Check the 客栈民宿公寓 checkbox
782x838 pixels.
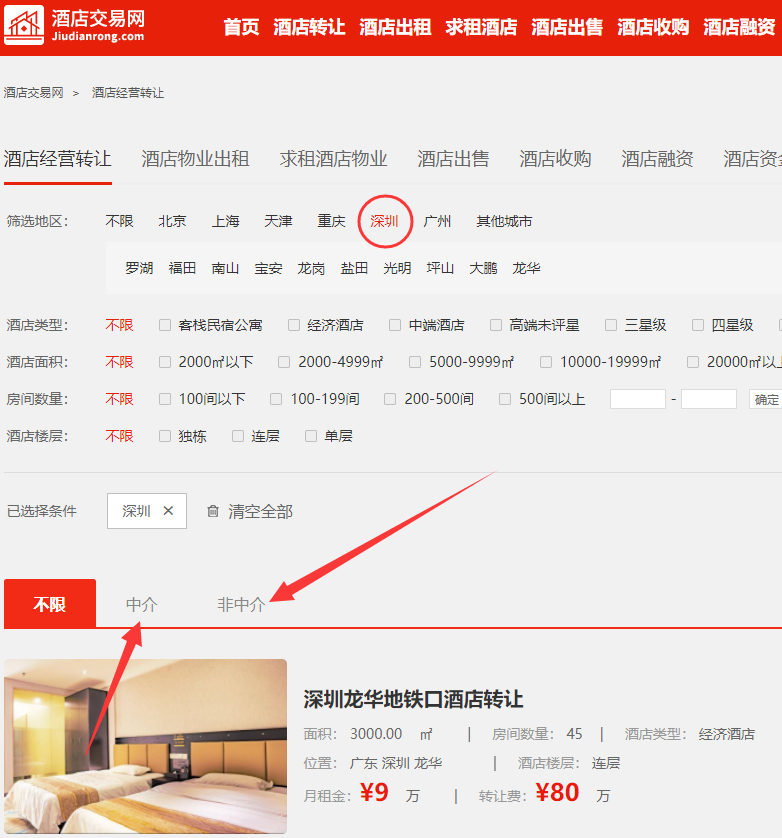click(x=165, y=325)
